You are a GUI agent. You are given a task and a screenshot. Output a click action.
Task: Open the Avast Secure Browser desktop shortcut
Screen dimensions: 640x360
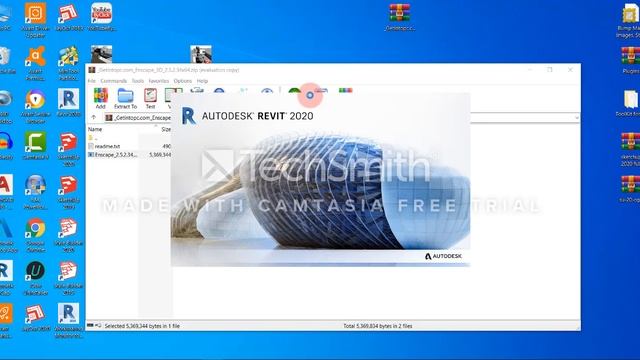coord(35,107)
